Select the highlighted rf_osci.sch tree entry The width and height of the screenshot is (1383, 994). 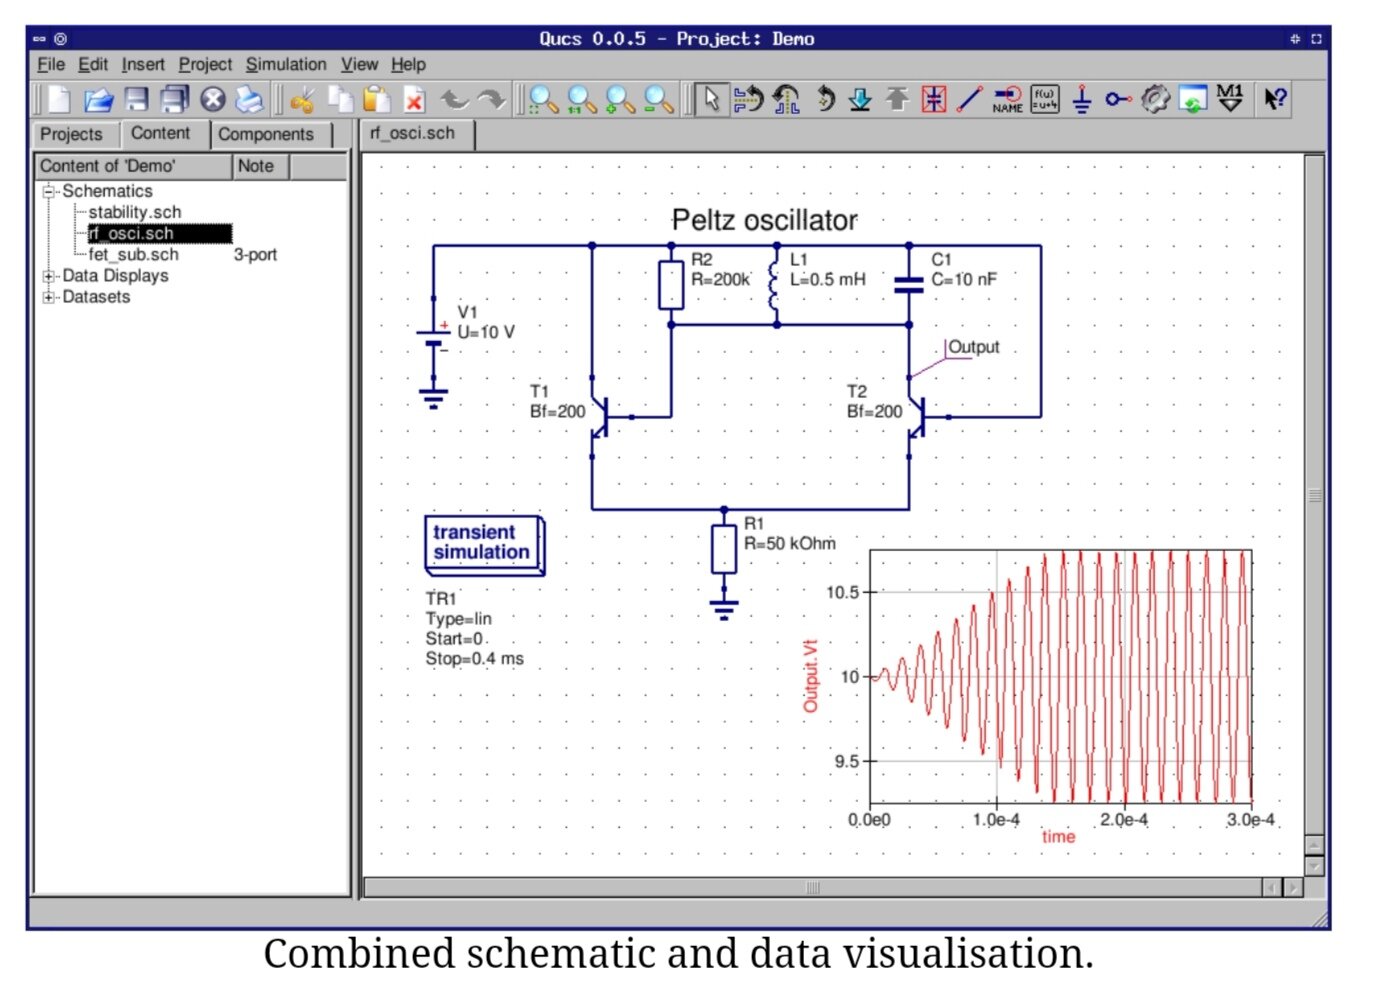tap(159, 233)
